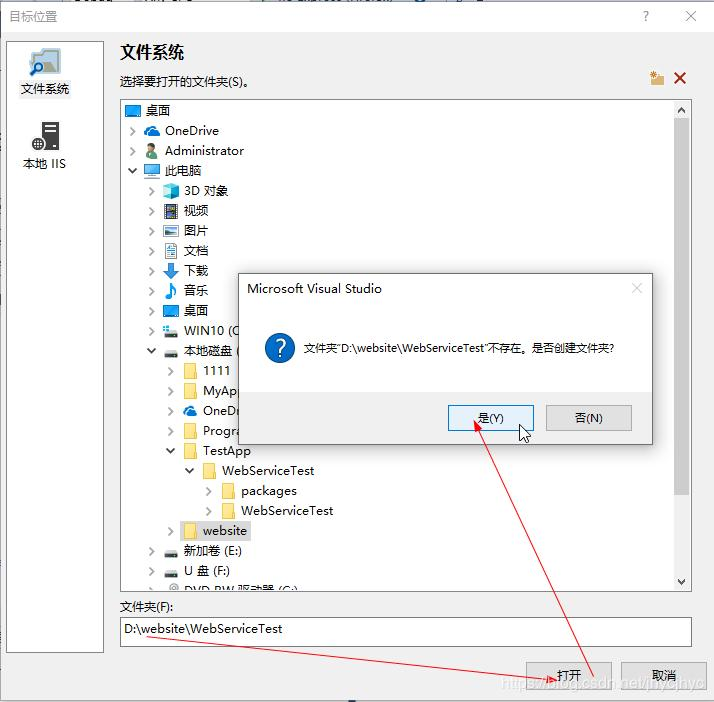
Task: Click the 文件夹(F) path input field
Action: (406, 631)
